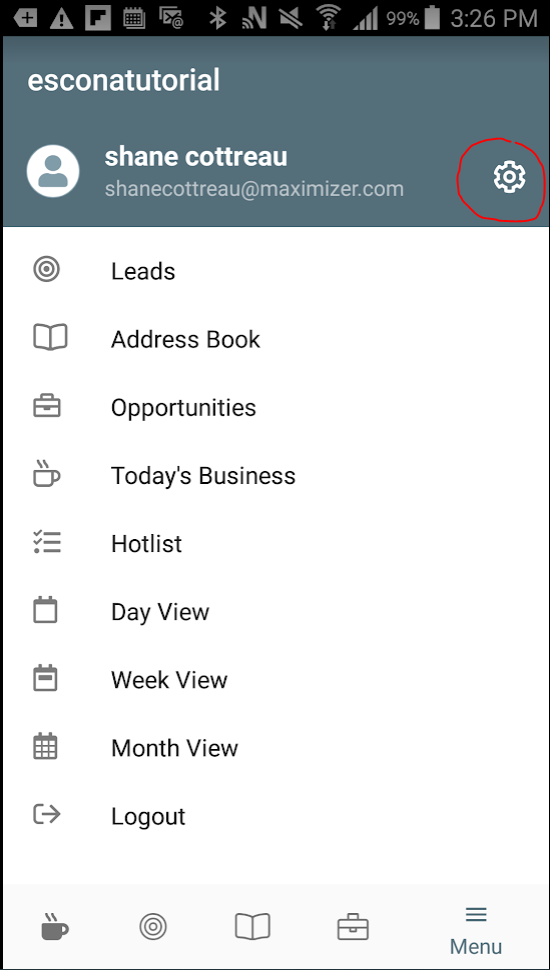Switch to the Leads target tab at bottom

pos(153,927)
